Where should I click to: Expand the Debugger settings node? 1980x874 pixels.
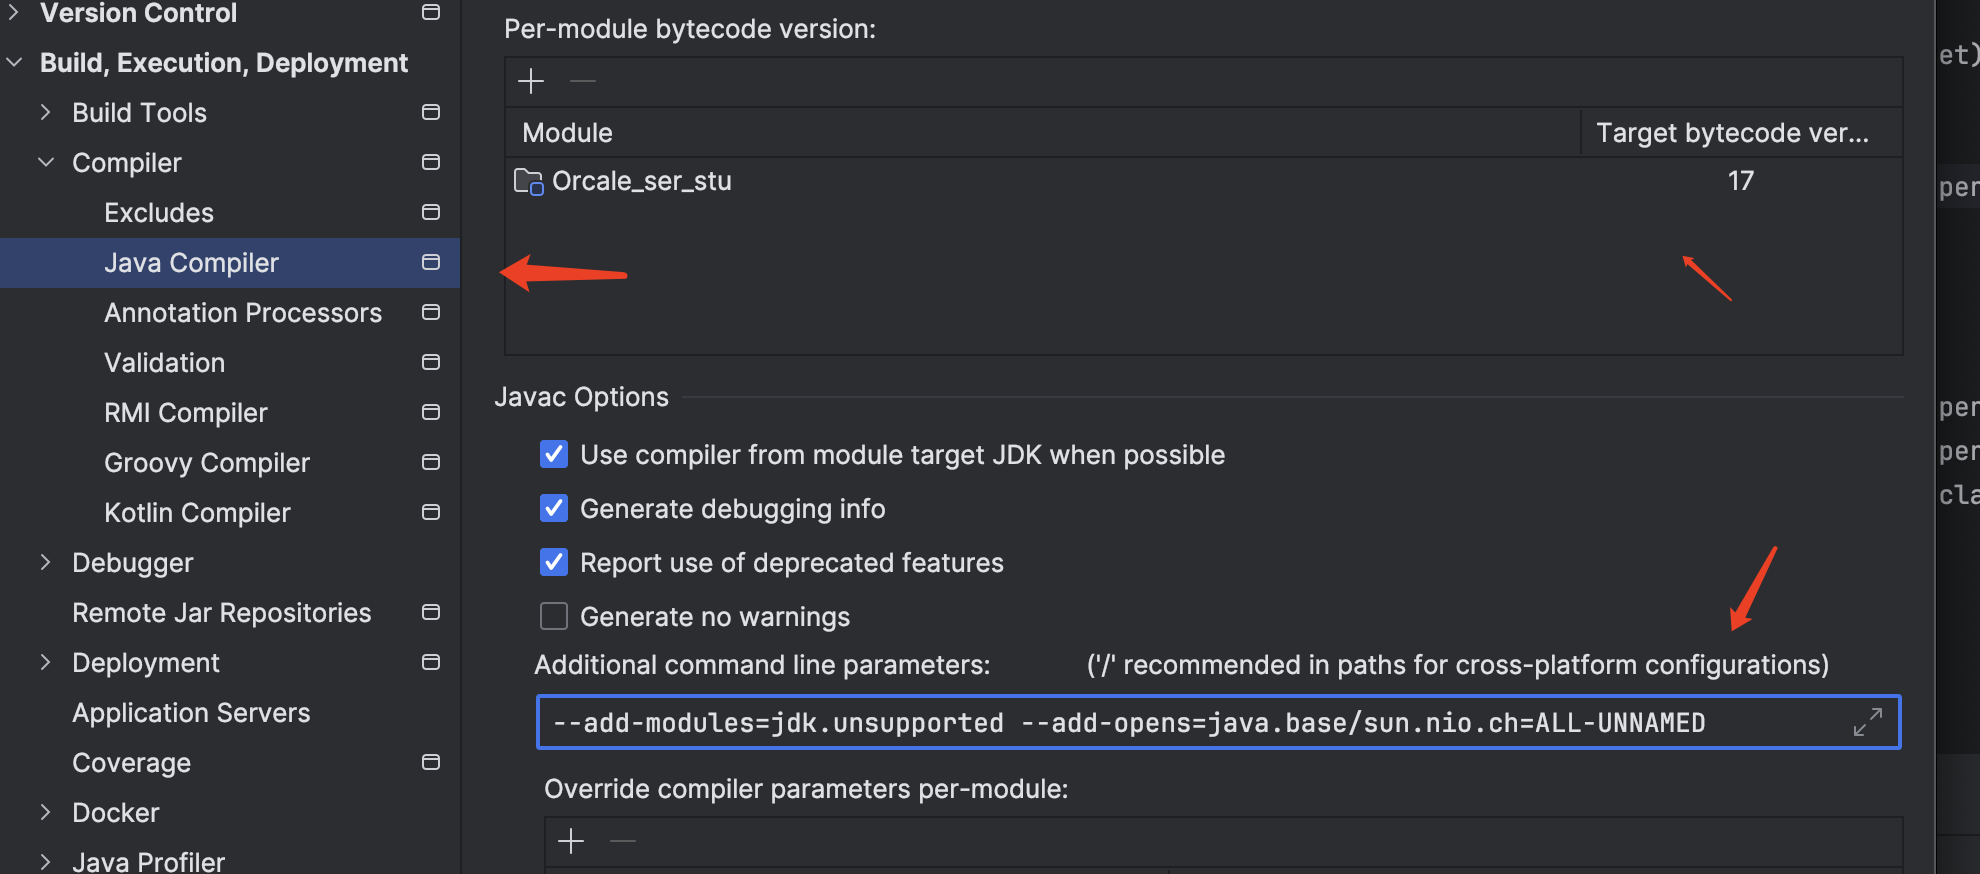pos(46,562)
